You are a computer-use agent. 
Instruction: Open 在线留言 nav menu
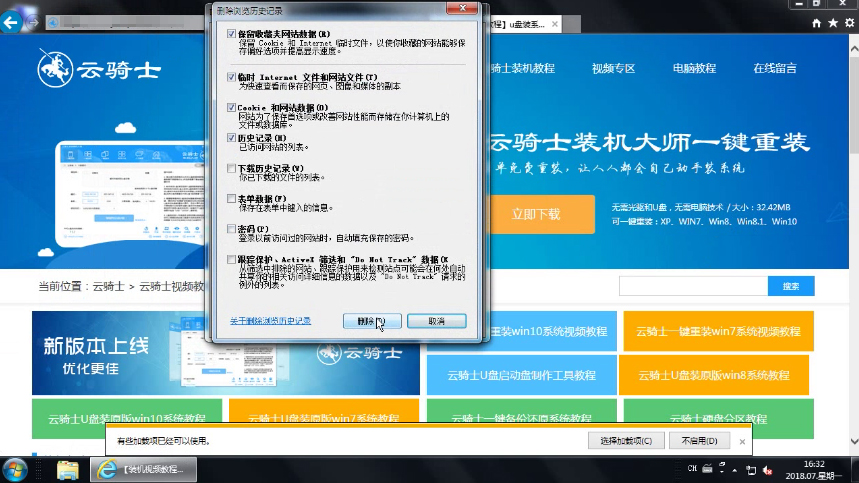pos(775,68)
